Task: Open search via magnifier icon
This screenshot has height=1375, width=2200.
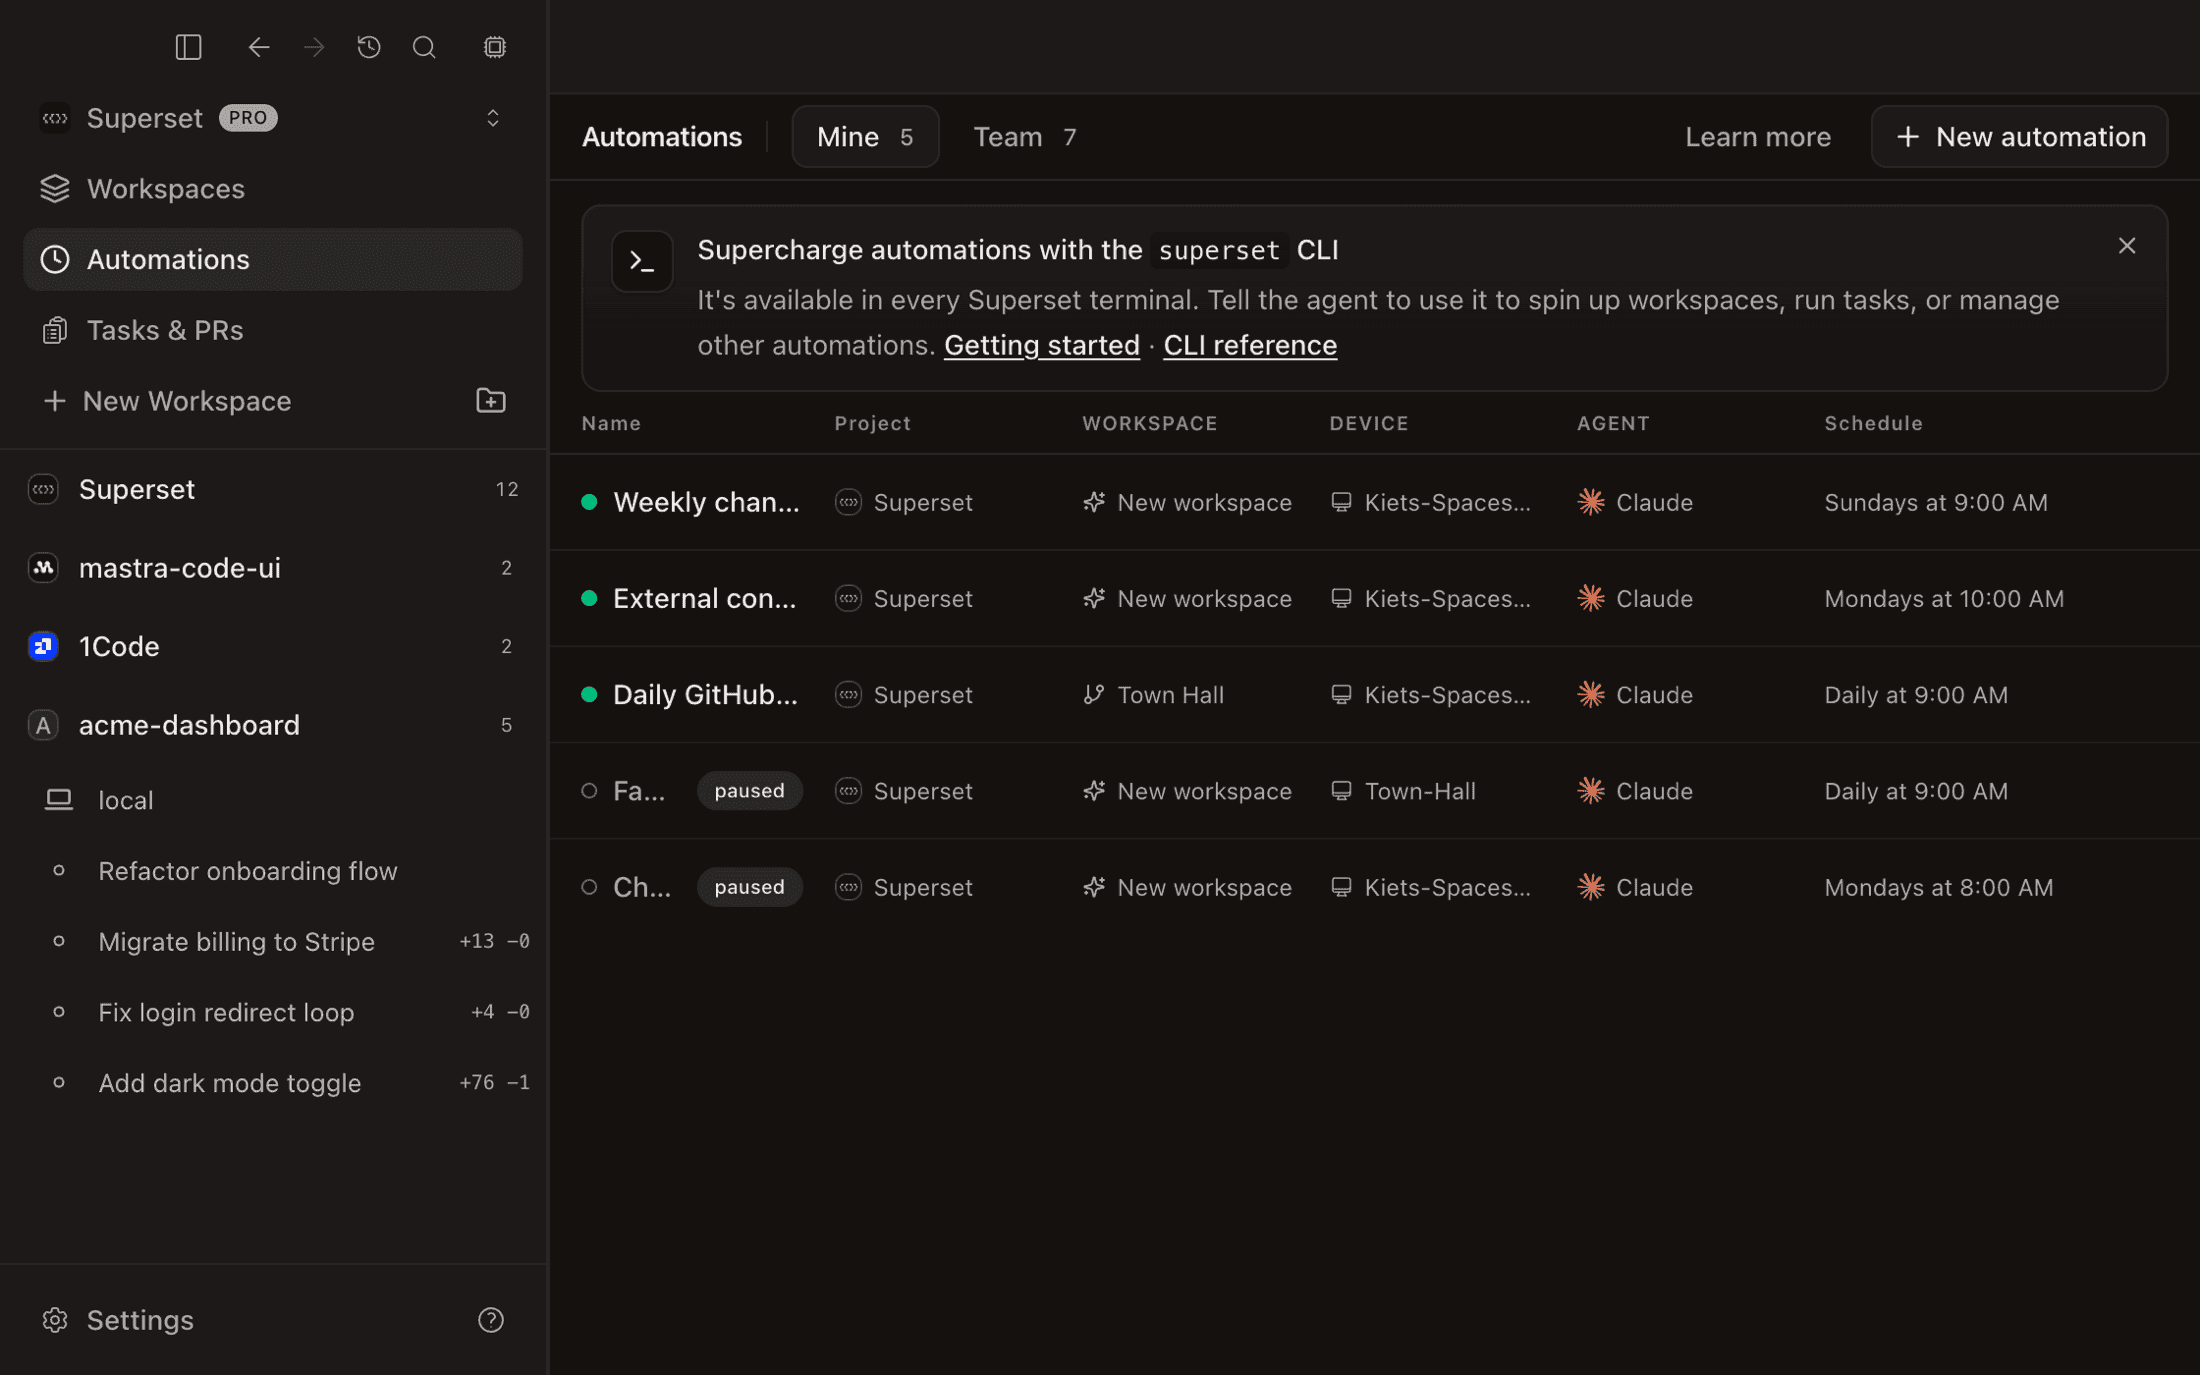Action: [x=424, y=47]
